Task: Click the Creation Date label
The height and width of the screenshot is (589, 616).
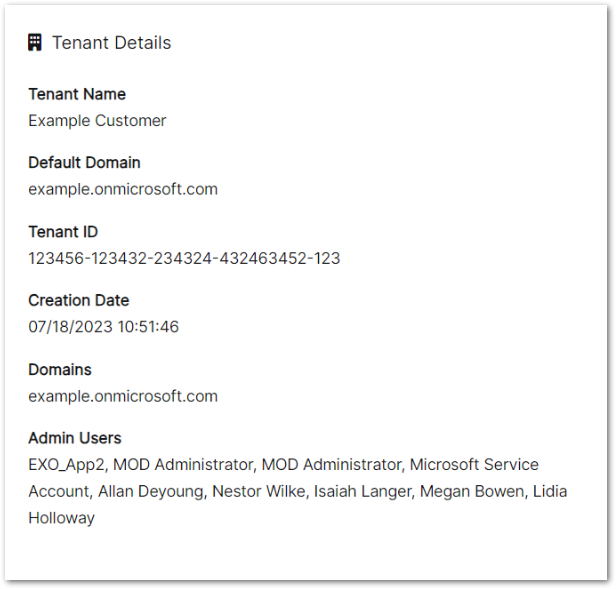Action: (78, 300)
